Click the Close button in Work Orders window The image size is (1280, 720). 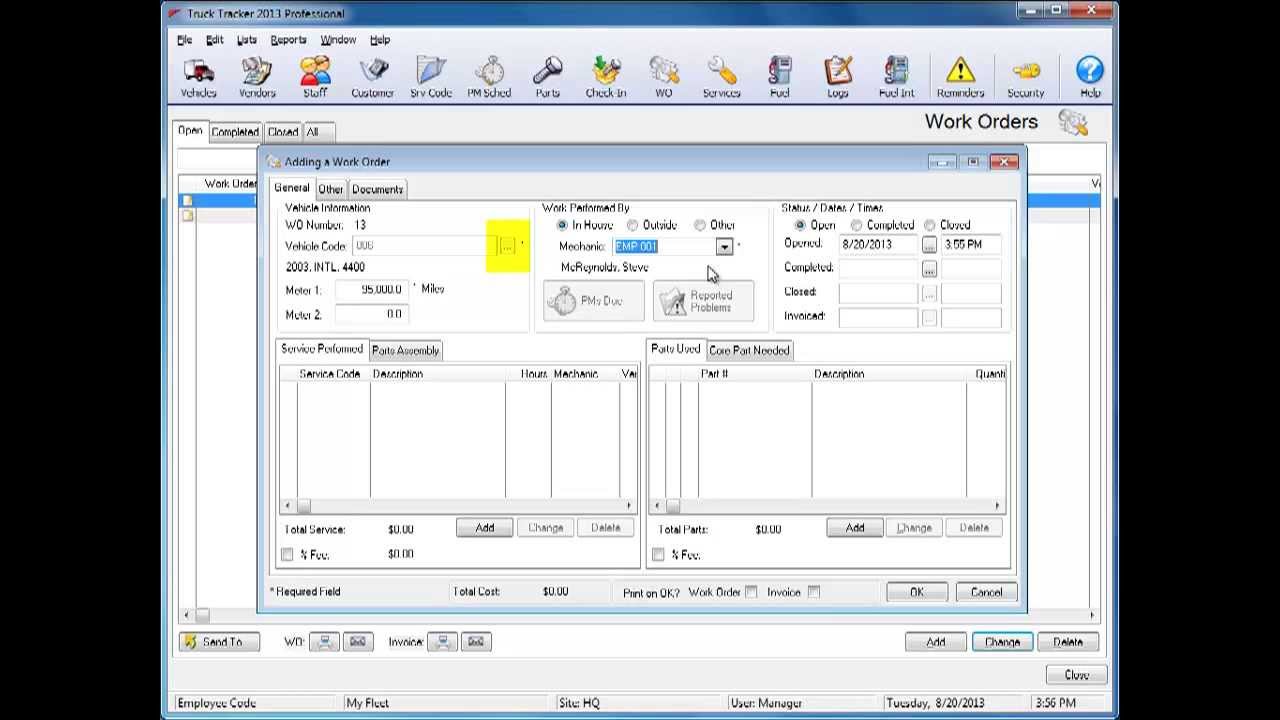tap(1076, 675)
